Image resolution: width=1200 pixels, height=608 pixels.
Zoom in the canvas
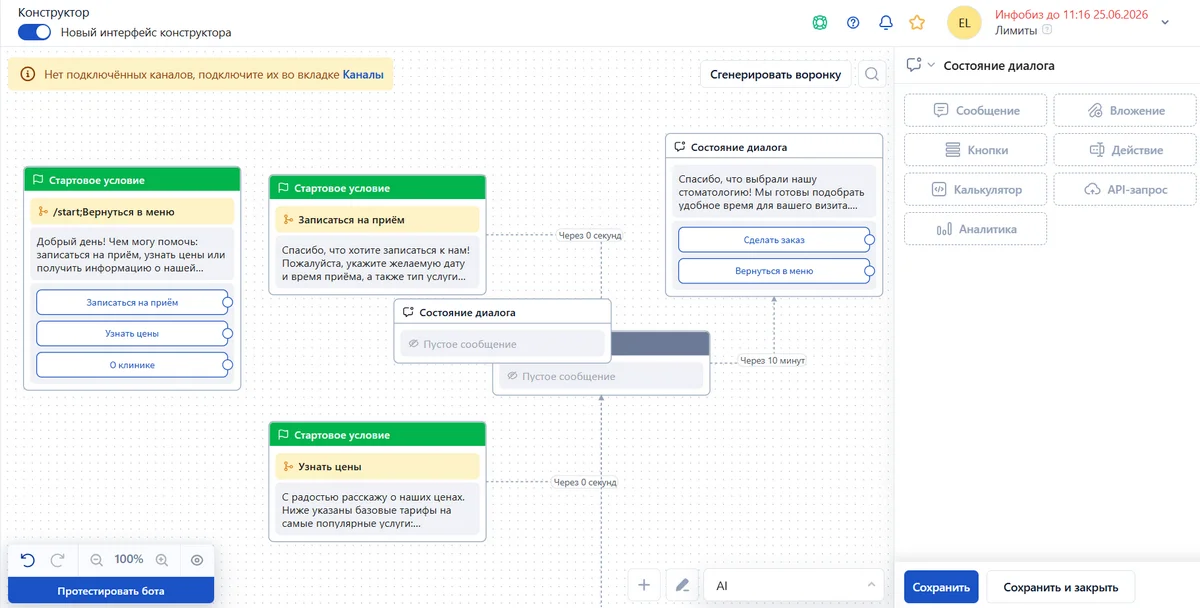coord(162,560)
